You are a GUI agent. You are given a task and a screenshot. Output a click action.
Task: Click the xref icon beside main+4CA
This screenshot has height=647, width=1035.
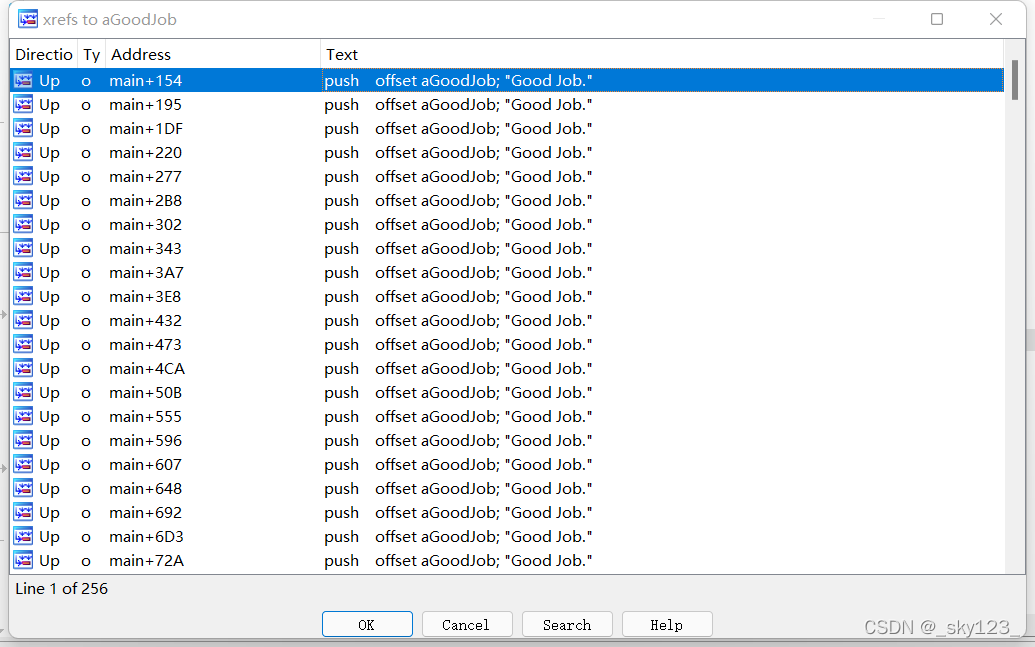point(23,368)
